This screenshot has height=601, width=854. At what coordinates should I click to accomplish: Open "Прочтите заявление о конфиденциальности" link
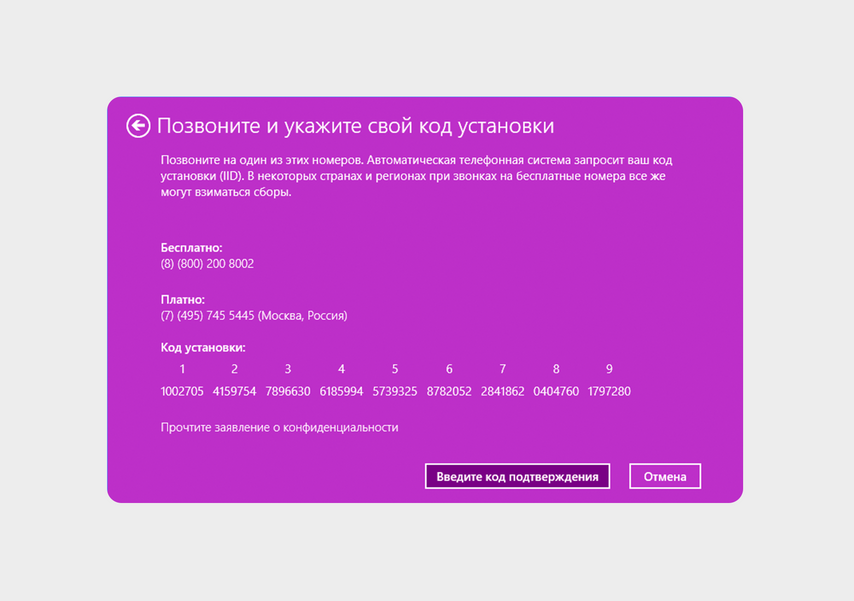(279, 428)
